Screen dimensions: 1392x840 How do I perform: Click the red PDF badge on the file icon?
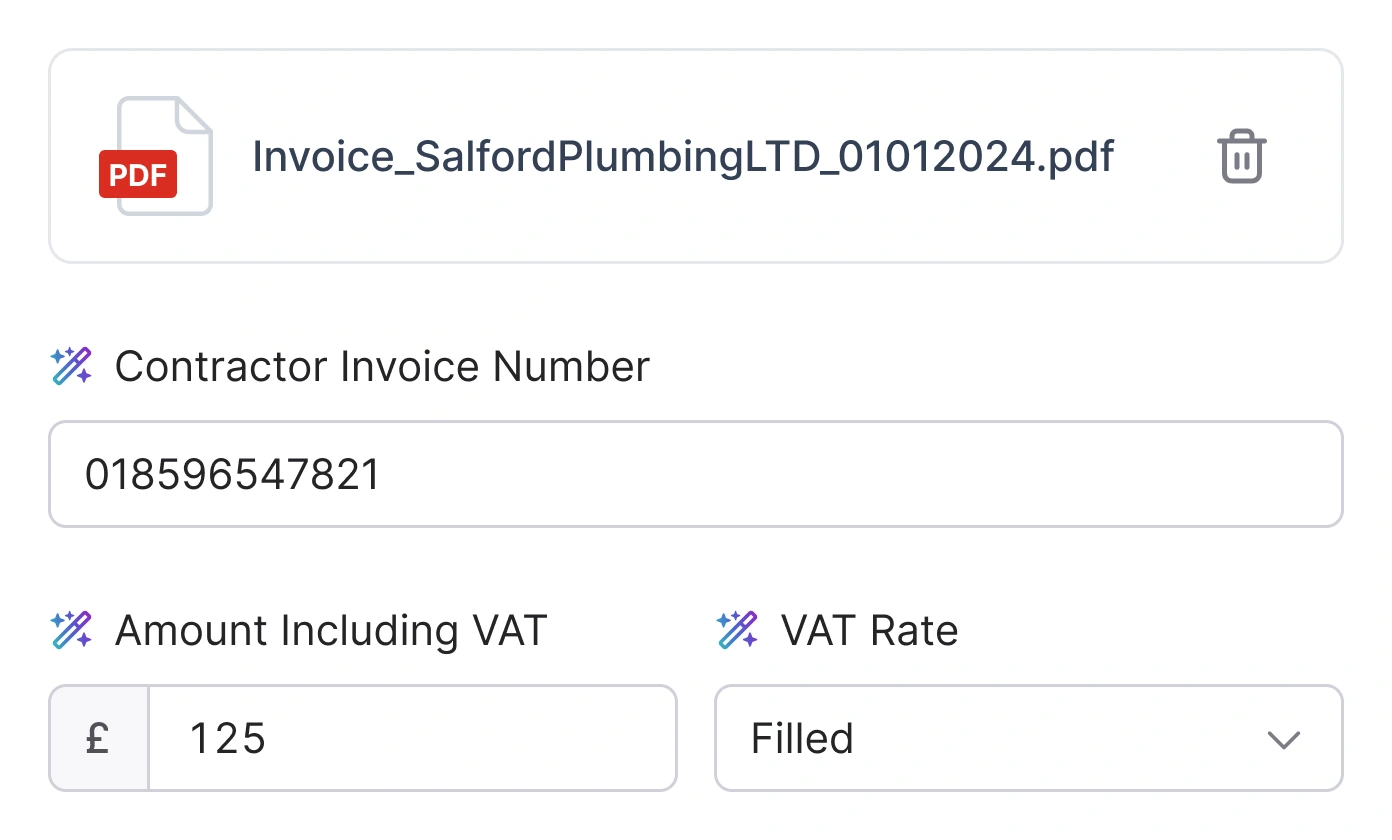point(138,174)
